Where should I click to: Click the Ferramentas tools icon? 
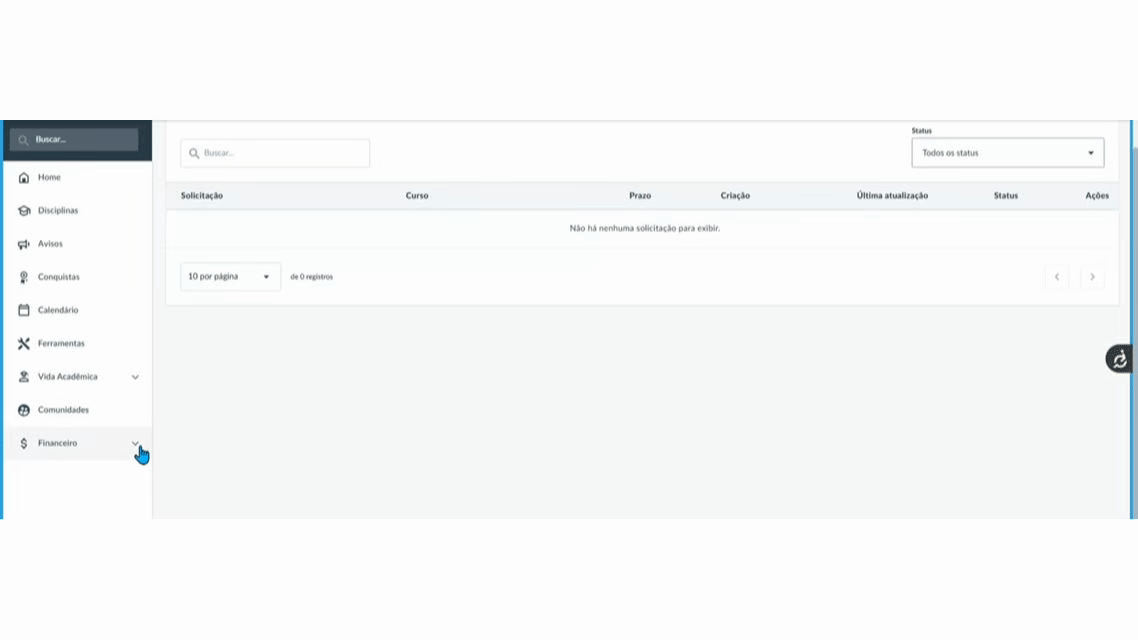click(24, 344)
